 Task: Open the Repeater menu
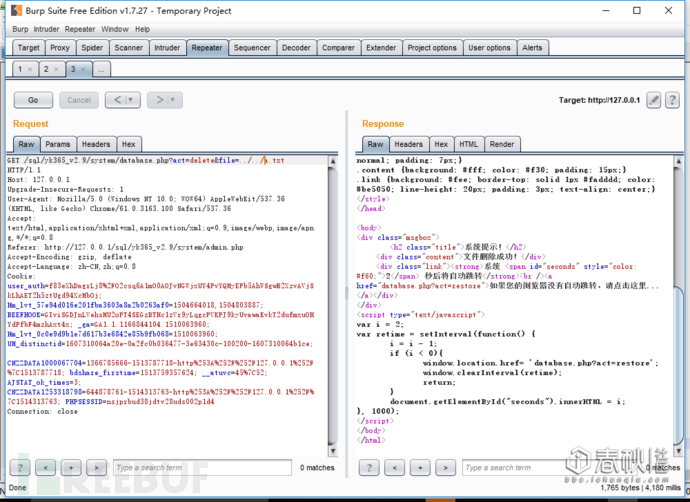pos(80,29)
